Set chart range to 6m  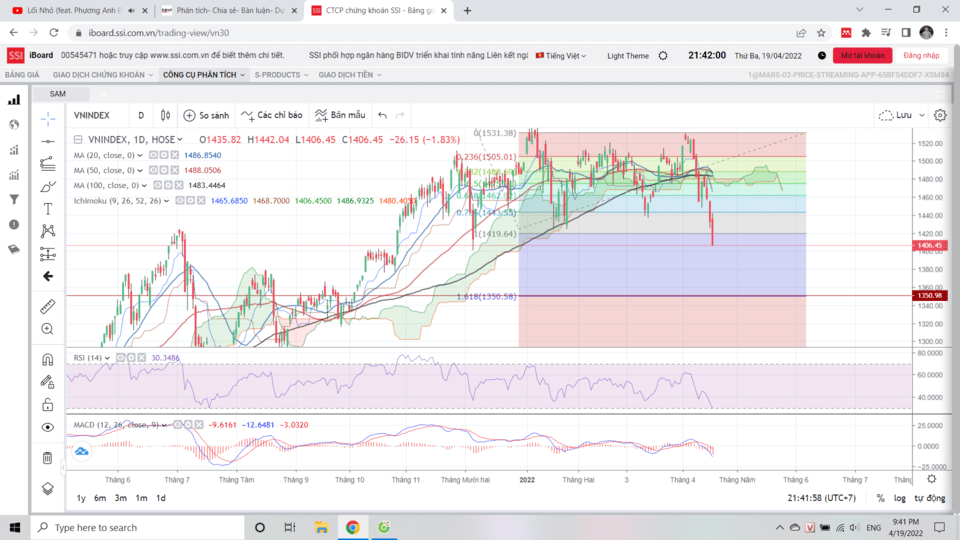pyautogui.click(x=100, y=498)
